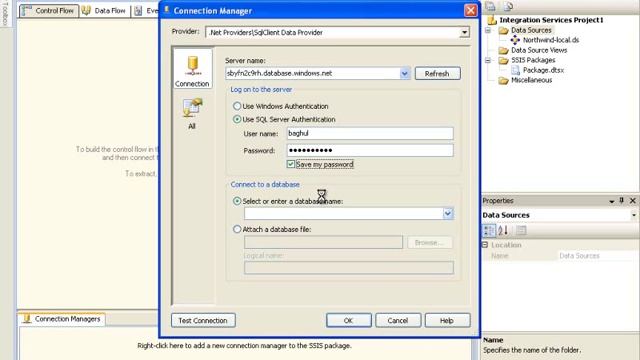640x360 pixels.
Task: Click the Data Sources folder icon
Action: pyautogui.click(x=503, y=30)
